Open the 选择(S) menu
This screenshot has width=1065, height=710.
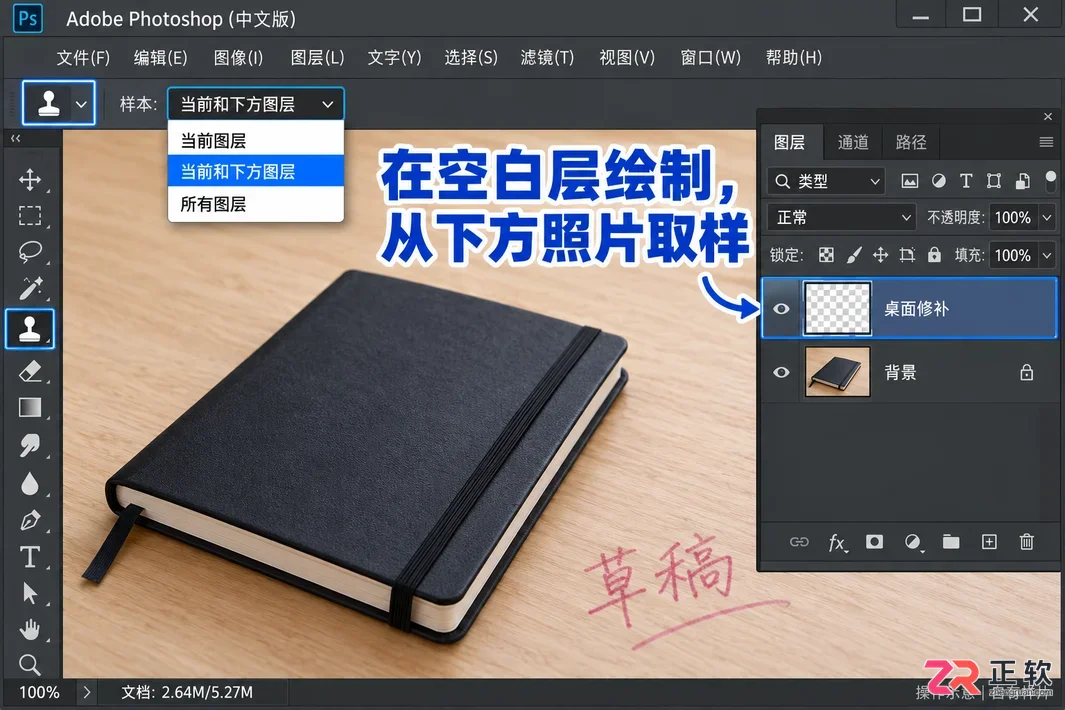tap(471, 58)
